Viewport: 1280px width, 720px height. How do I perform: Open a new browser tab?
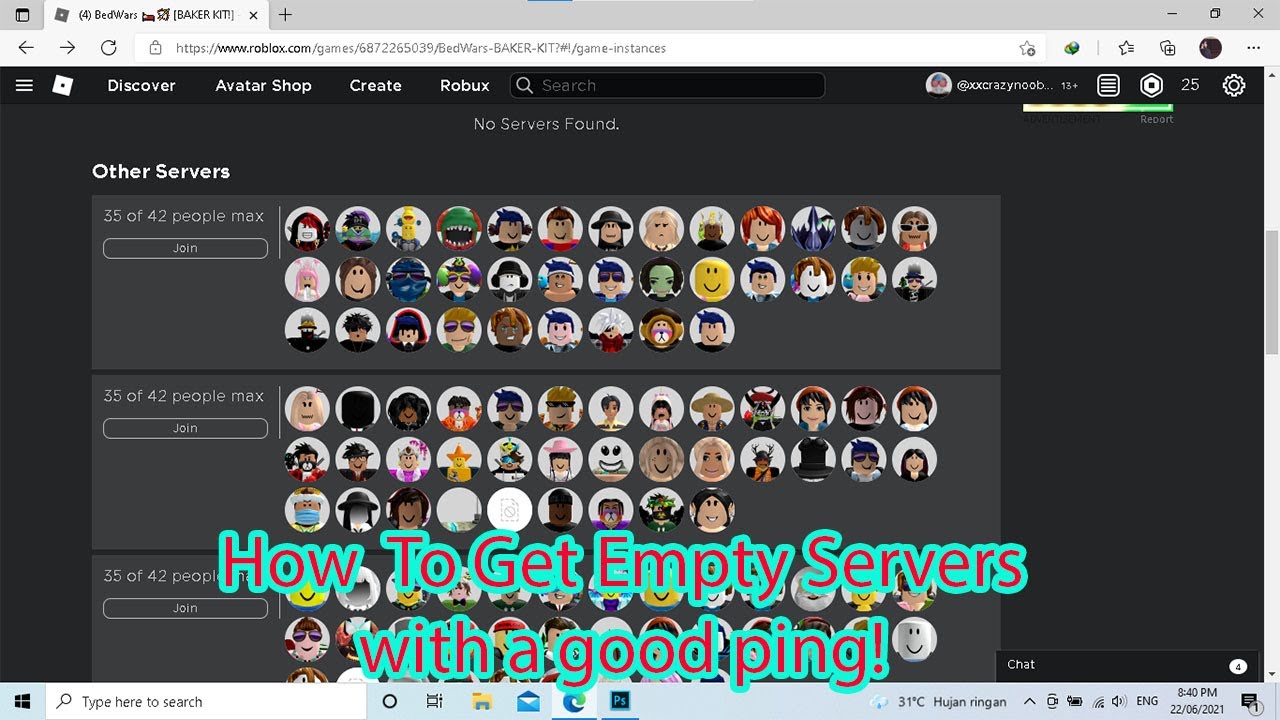click(x=286, y=15)
